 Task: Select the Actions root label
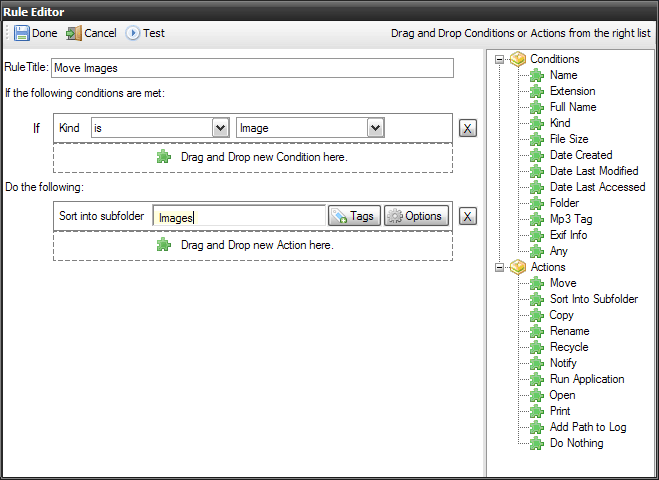pos(548,267)
